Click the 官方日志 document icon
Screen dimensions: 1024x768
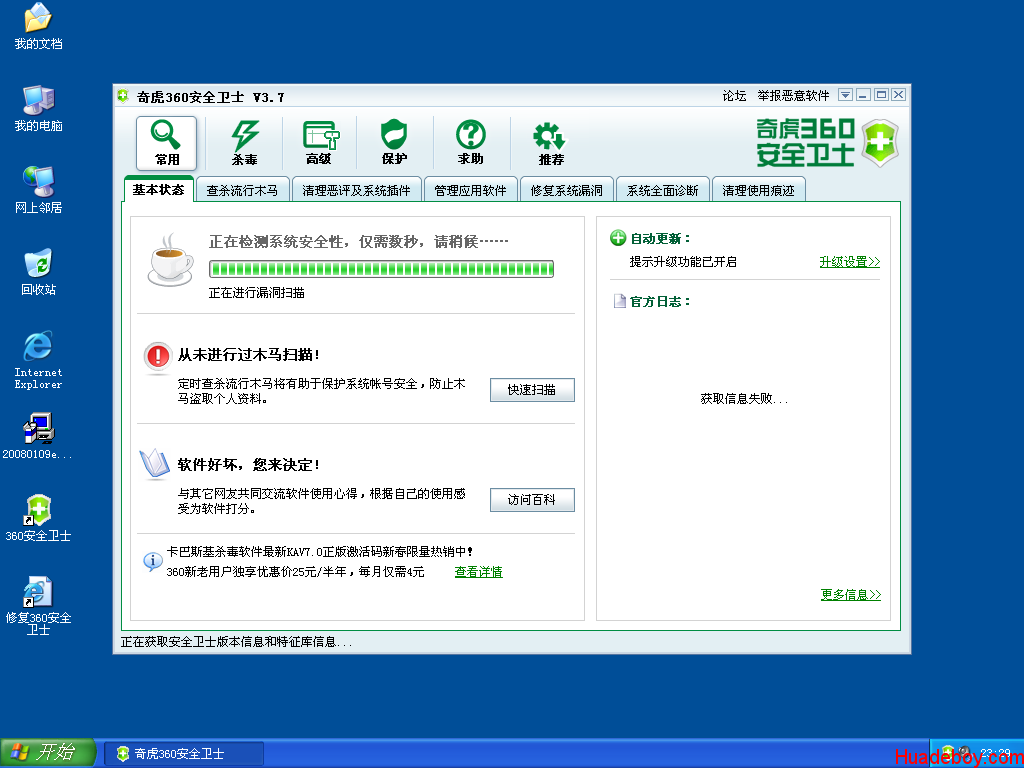pos(620,301)
